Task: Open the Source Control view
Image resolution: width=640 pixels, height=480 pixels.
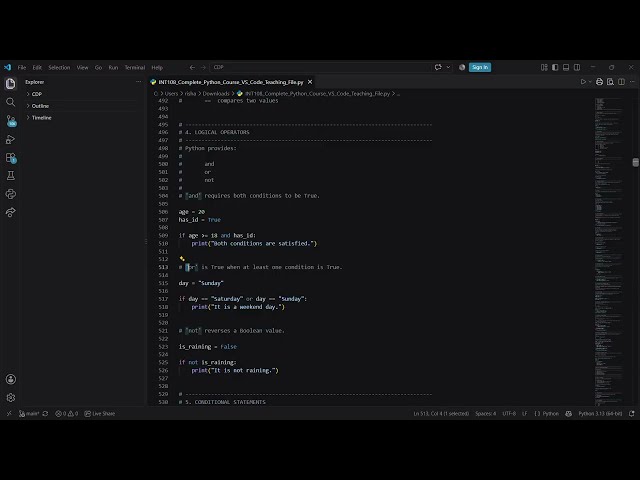Action: pos(11,121)
